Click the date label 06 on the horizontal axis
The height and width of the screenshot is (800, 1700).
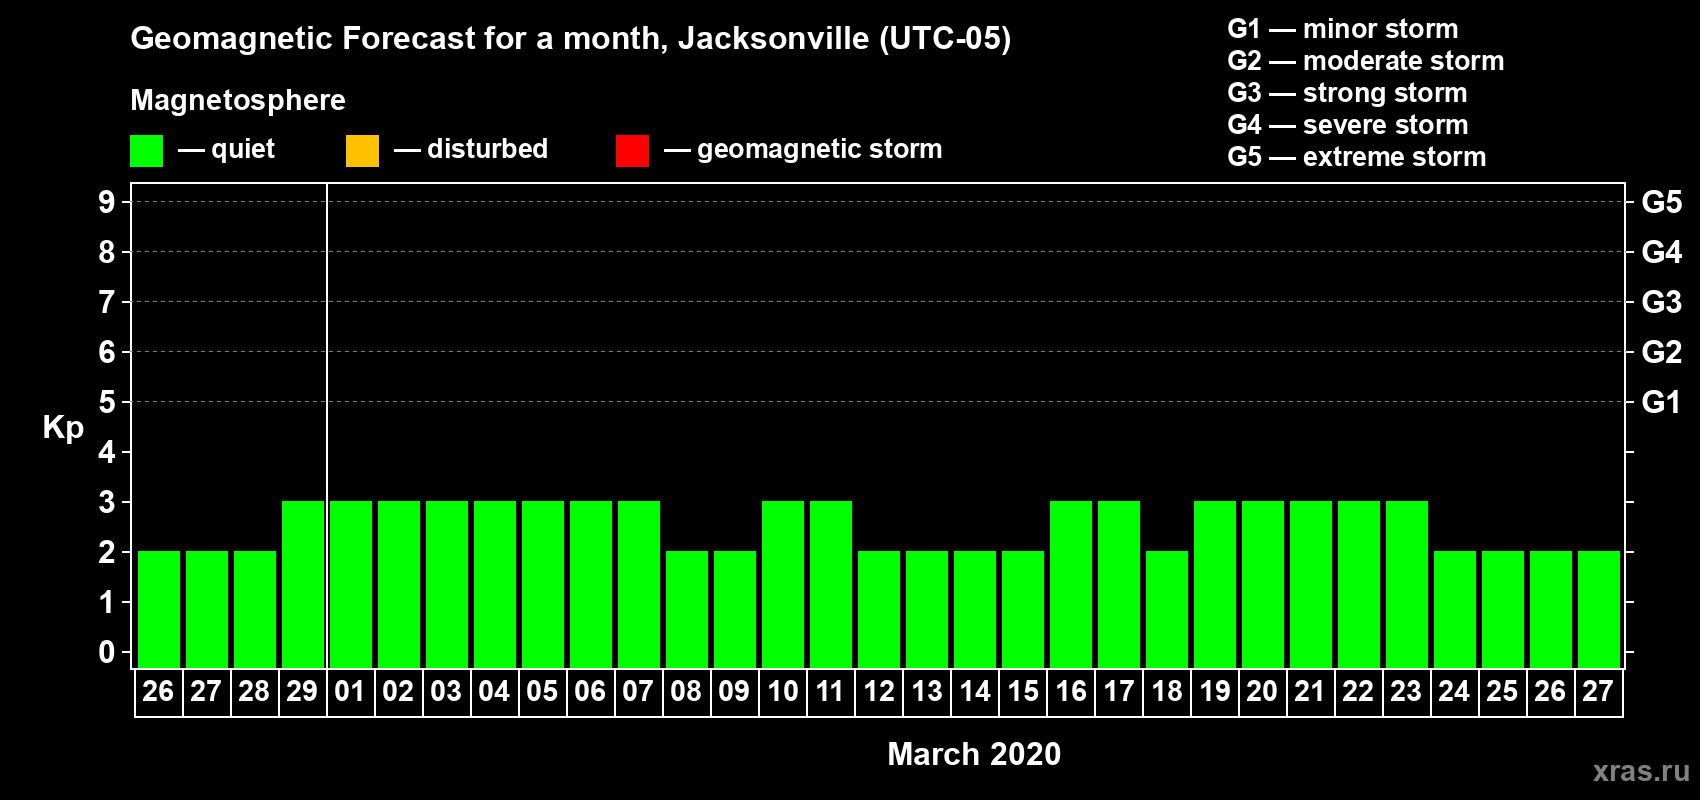[x=590, y=692]
